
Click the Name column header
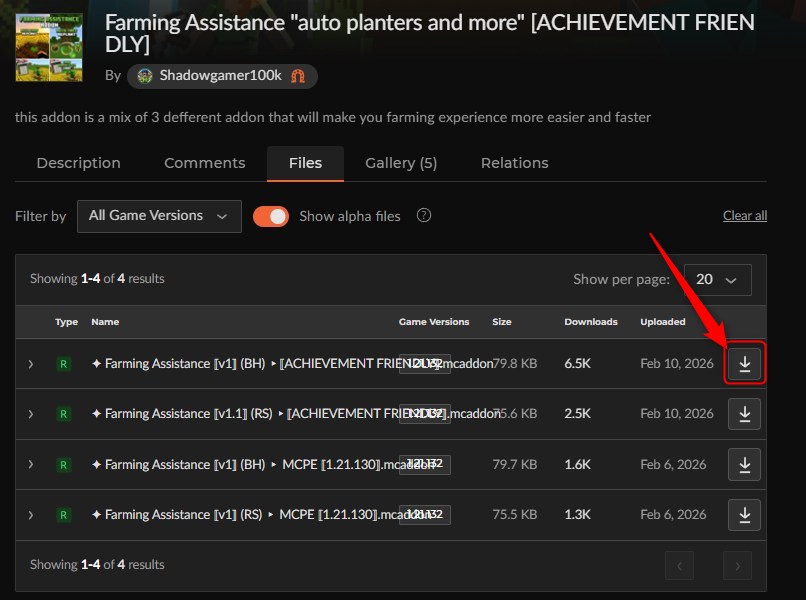[x=105, y=322]
